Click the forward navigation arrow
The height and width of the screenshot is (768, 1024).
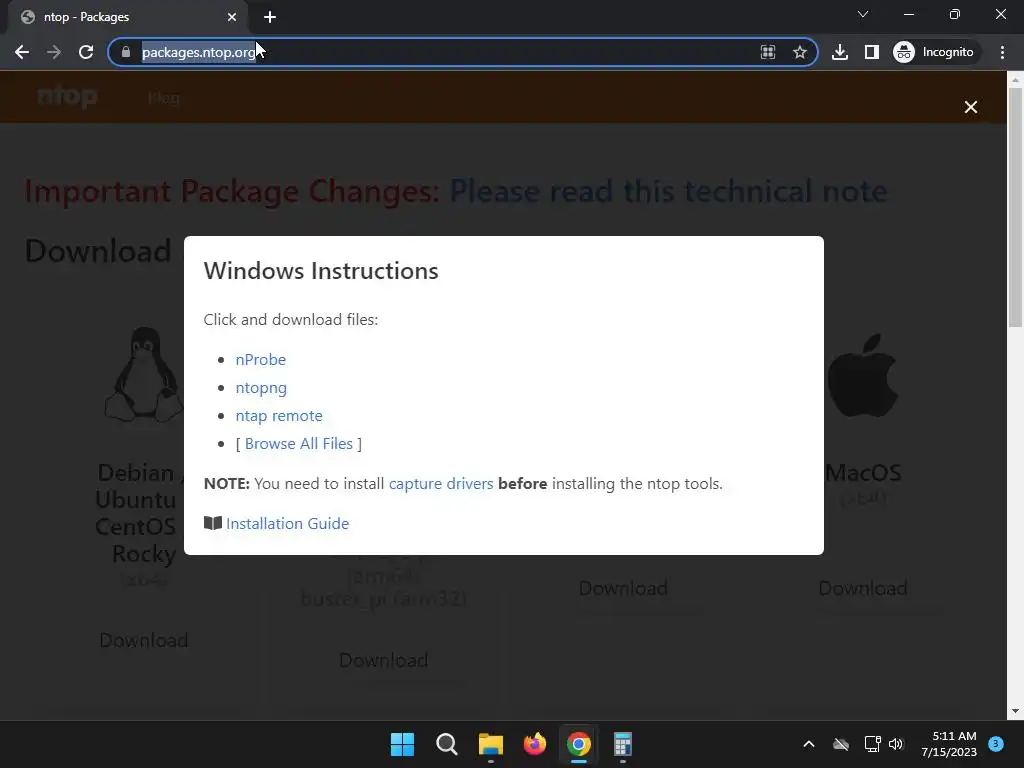click(x=54, y=52)
